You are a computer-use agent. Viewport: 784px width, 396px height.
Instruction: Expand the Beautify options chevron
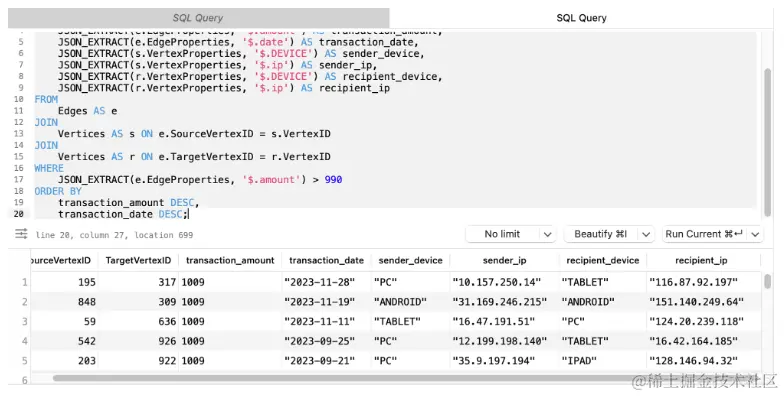[x=646, y=234]
